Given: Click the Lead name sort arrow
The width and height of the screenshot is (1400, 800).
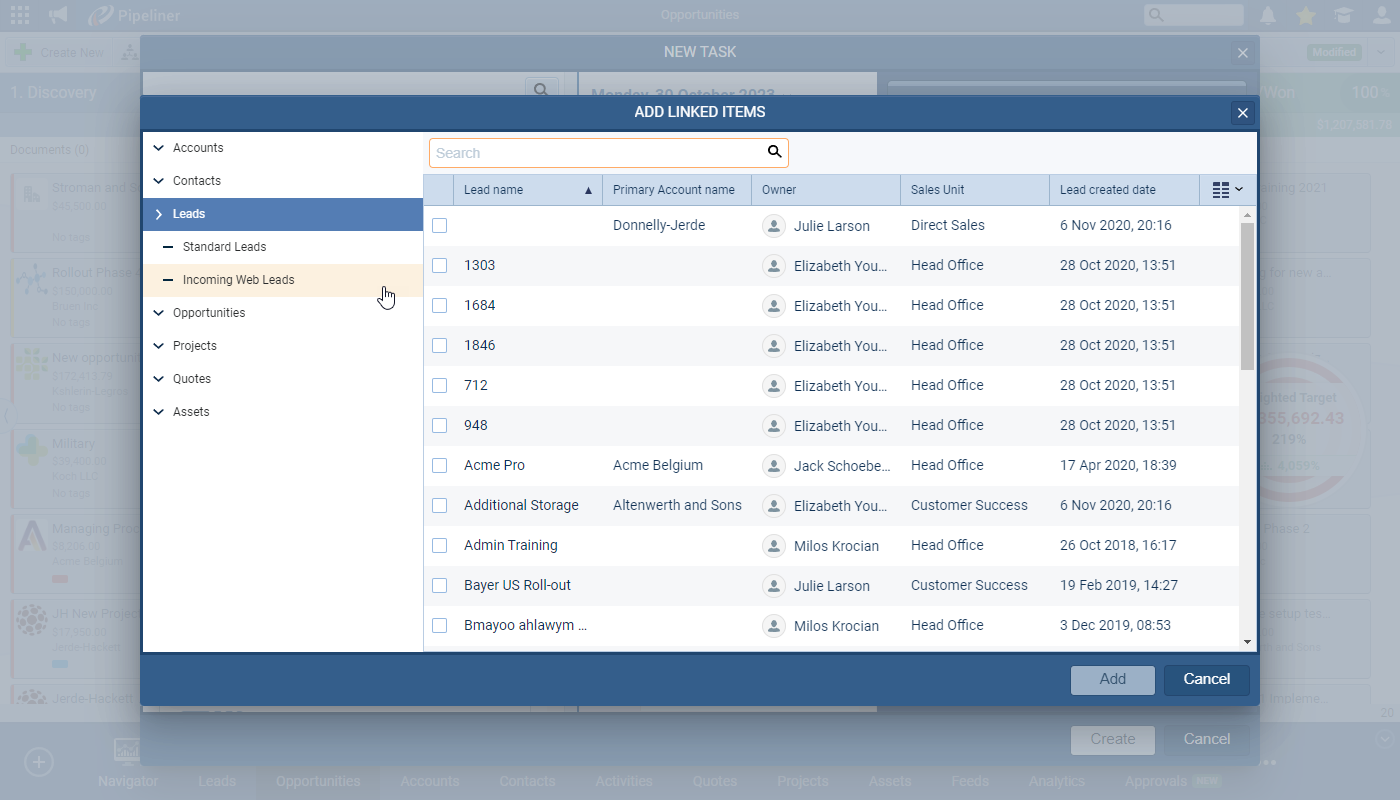Looking at the screenshot, I should pyautogui.click(x=588, y=190).
